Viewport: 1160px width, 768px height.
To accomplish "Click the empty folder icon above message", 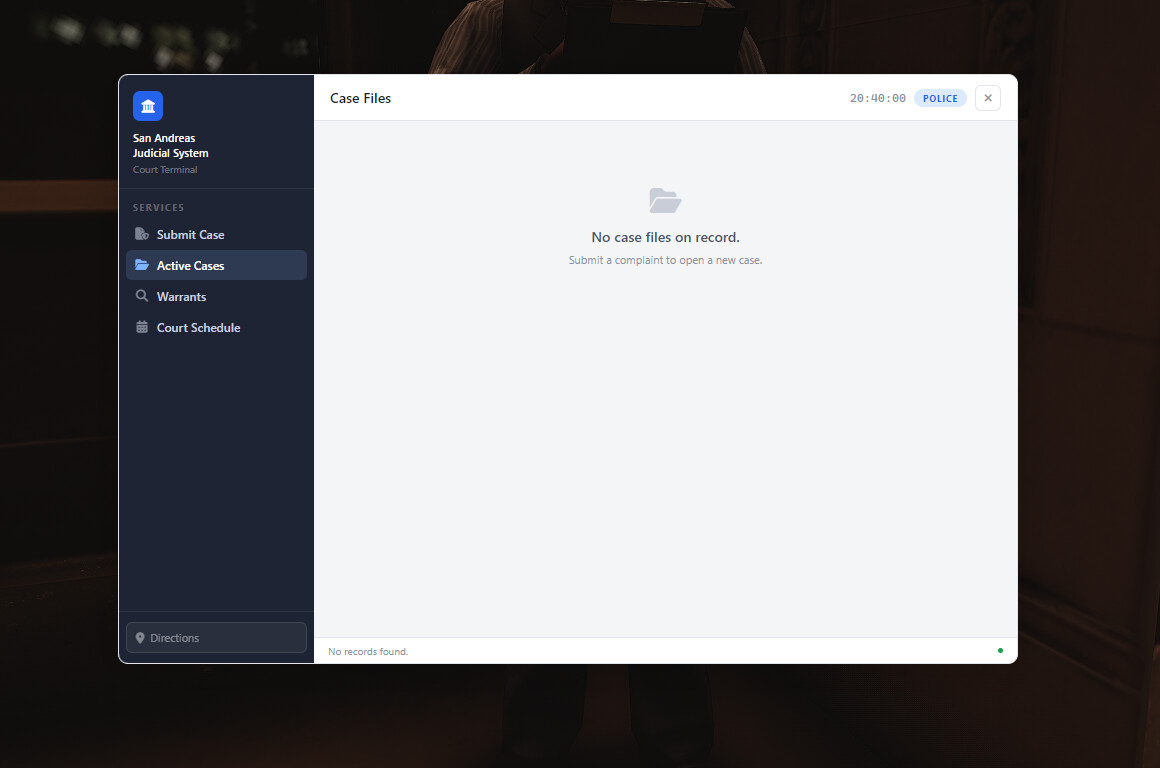I will [x=665, y=201].
